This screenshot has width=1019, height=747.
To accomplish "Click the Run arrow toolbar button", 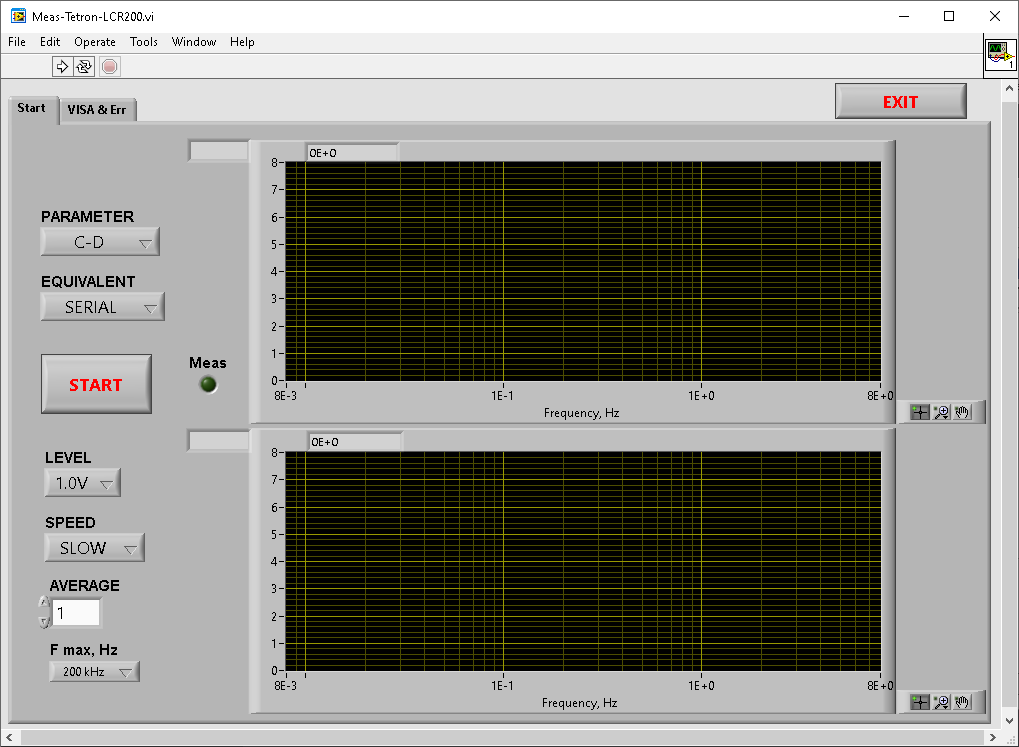I will pos(62,66).
